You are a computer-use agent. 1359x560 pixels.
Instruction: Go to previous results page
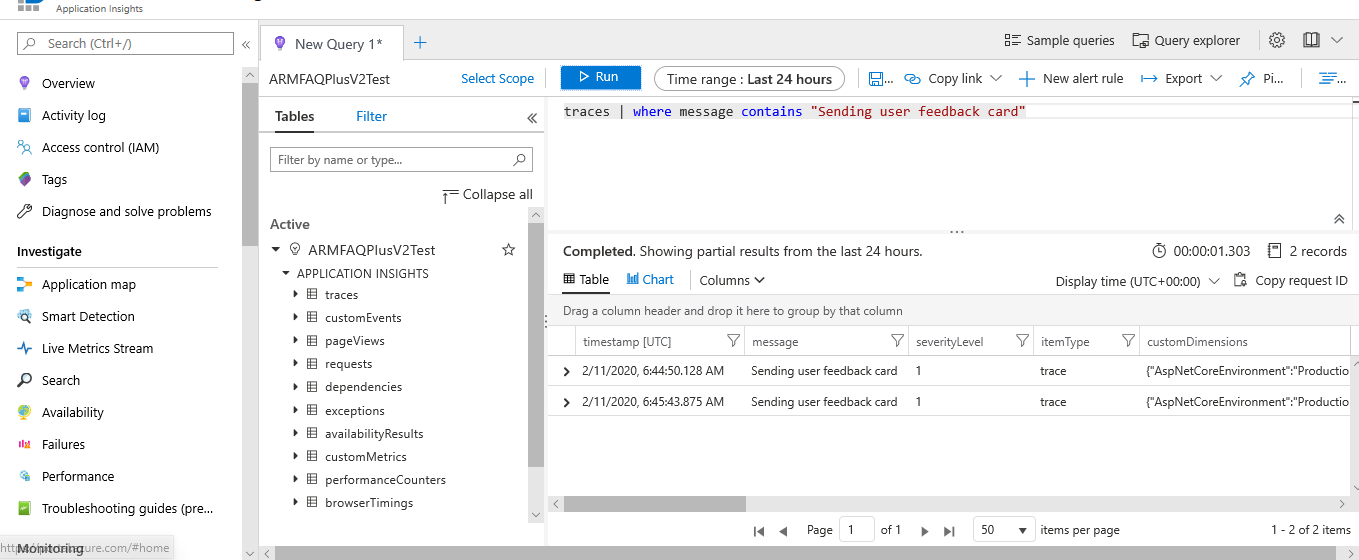click(783, 531)
